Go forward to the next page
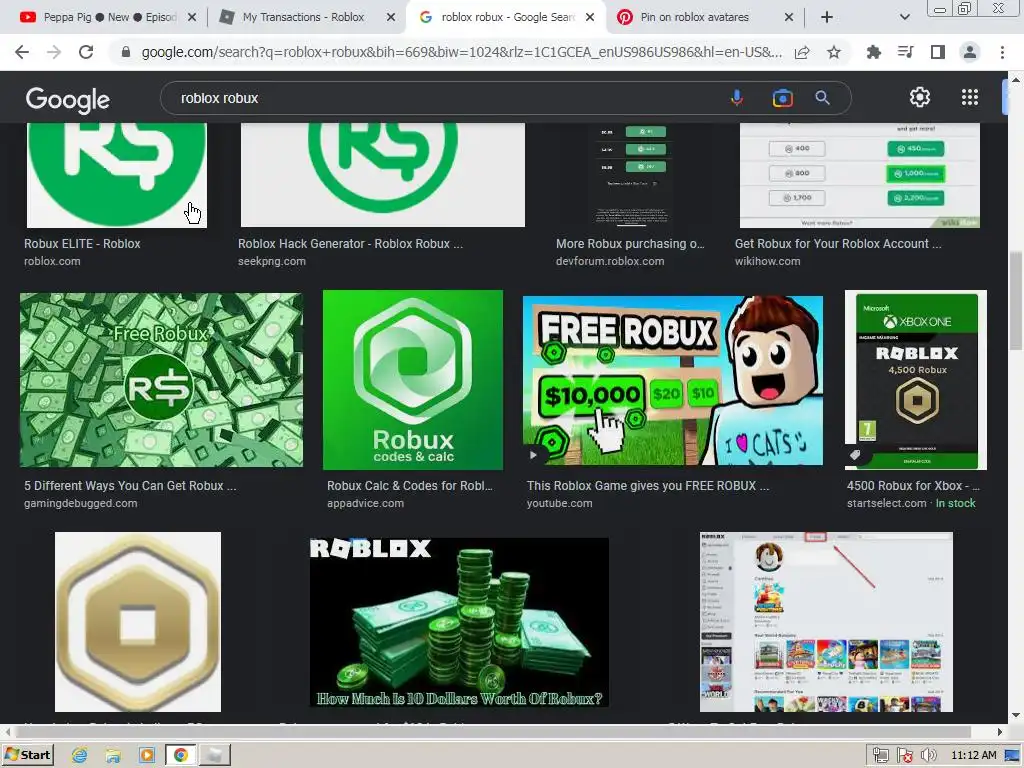This screenshot has height=768, width=1024. click(x=54, y=52)
